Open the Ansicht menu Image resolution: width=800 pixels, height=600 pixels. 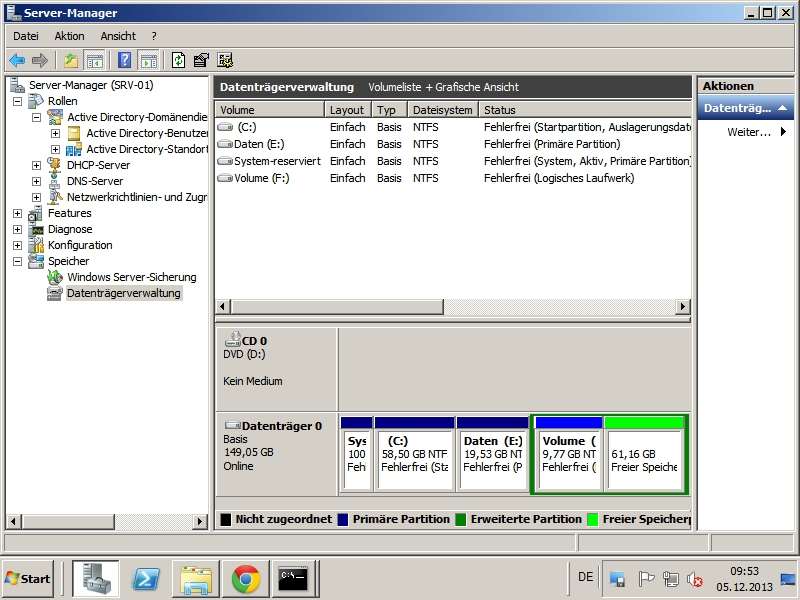click(118, 36)
